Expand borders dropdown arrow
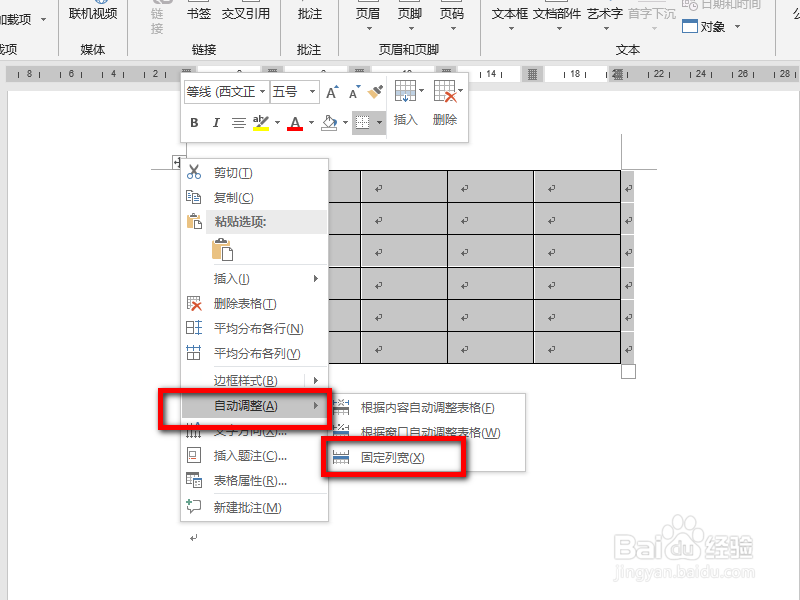Image resolution: width=800 pixels, height=600 pixels. pyautogui.click(x=379, y=122)
